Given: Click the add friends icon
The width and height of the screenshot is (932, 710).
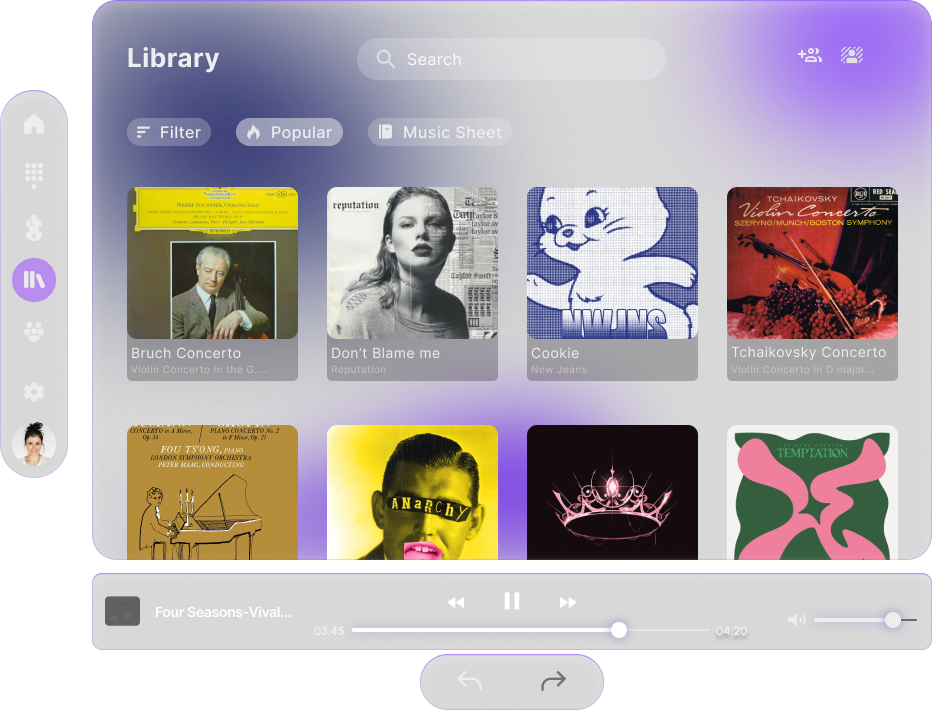Looking at the screenshot, I should pos(810,55).
